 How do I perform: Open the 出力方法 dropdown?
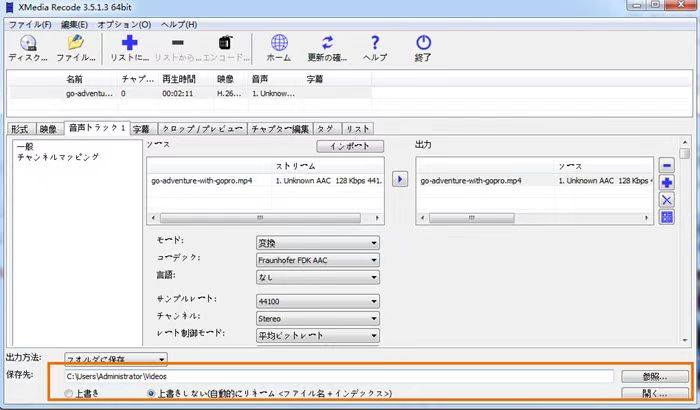click(x=116, y=359)
